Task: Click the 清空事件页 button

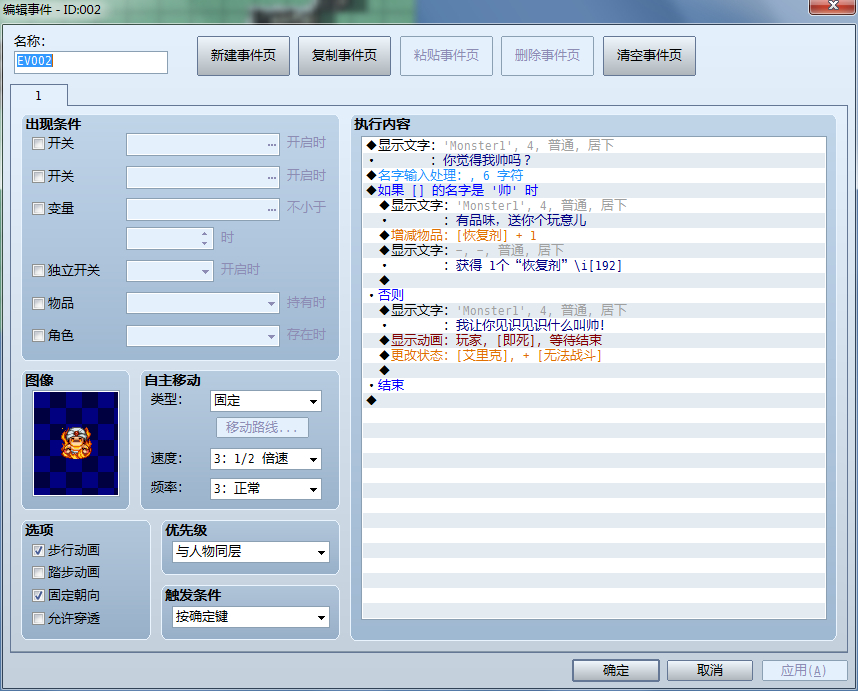Action: point(646,56)
